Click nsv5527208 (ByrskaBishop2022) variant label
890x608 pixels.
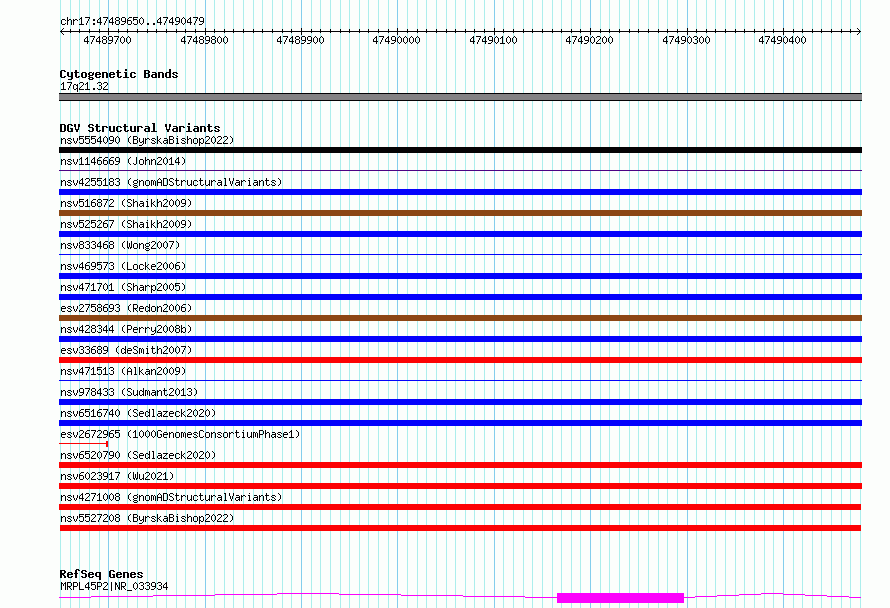147,518
